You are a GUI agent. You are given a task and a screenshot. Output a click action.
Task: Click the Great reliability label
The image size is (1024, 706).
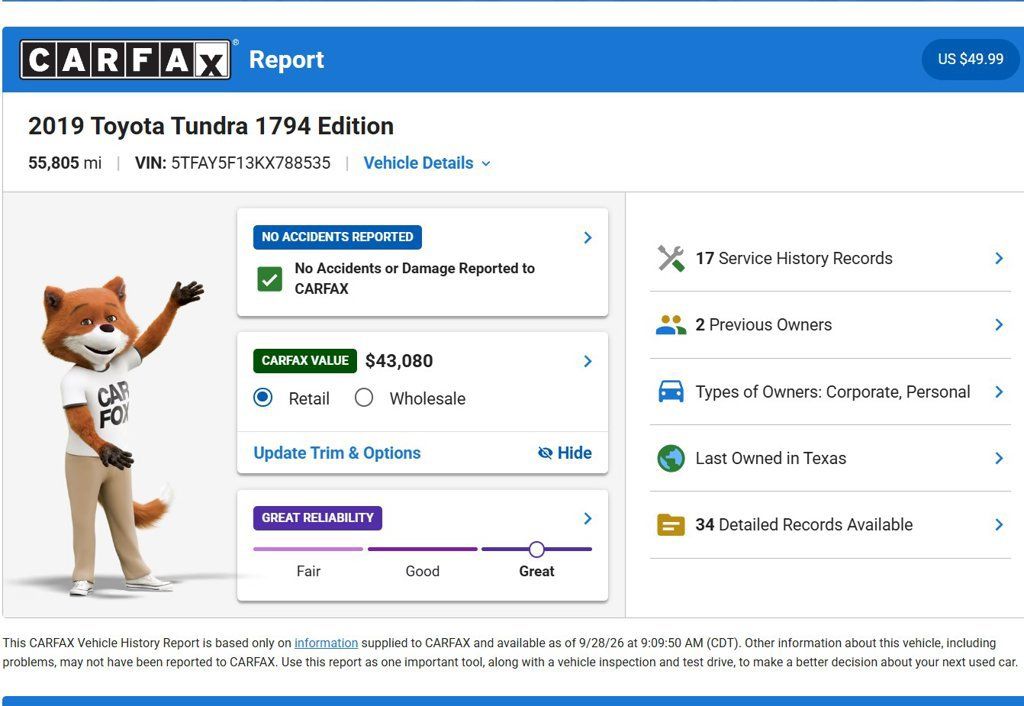click(537, 571)
